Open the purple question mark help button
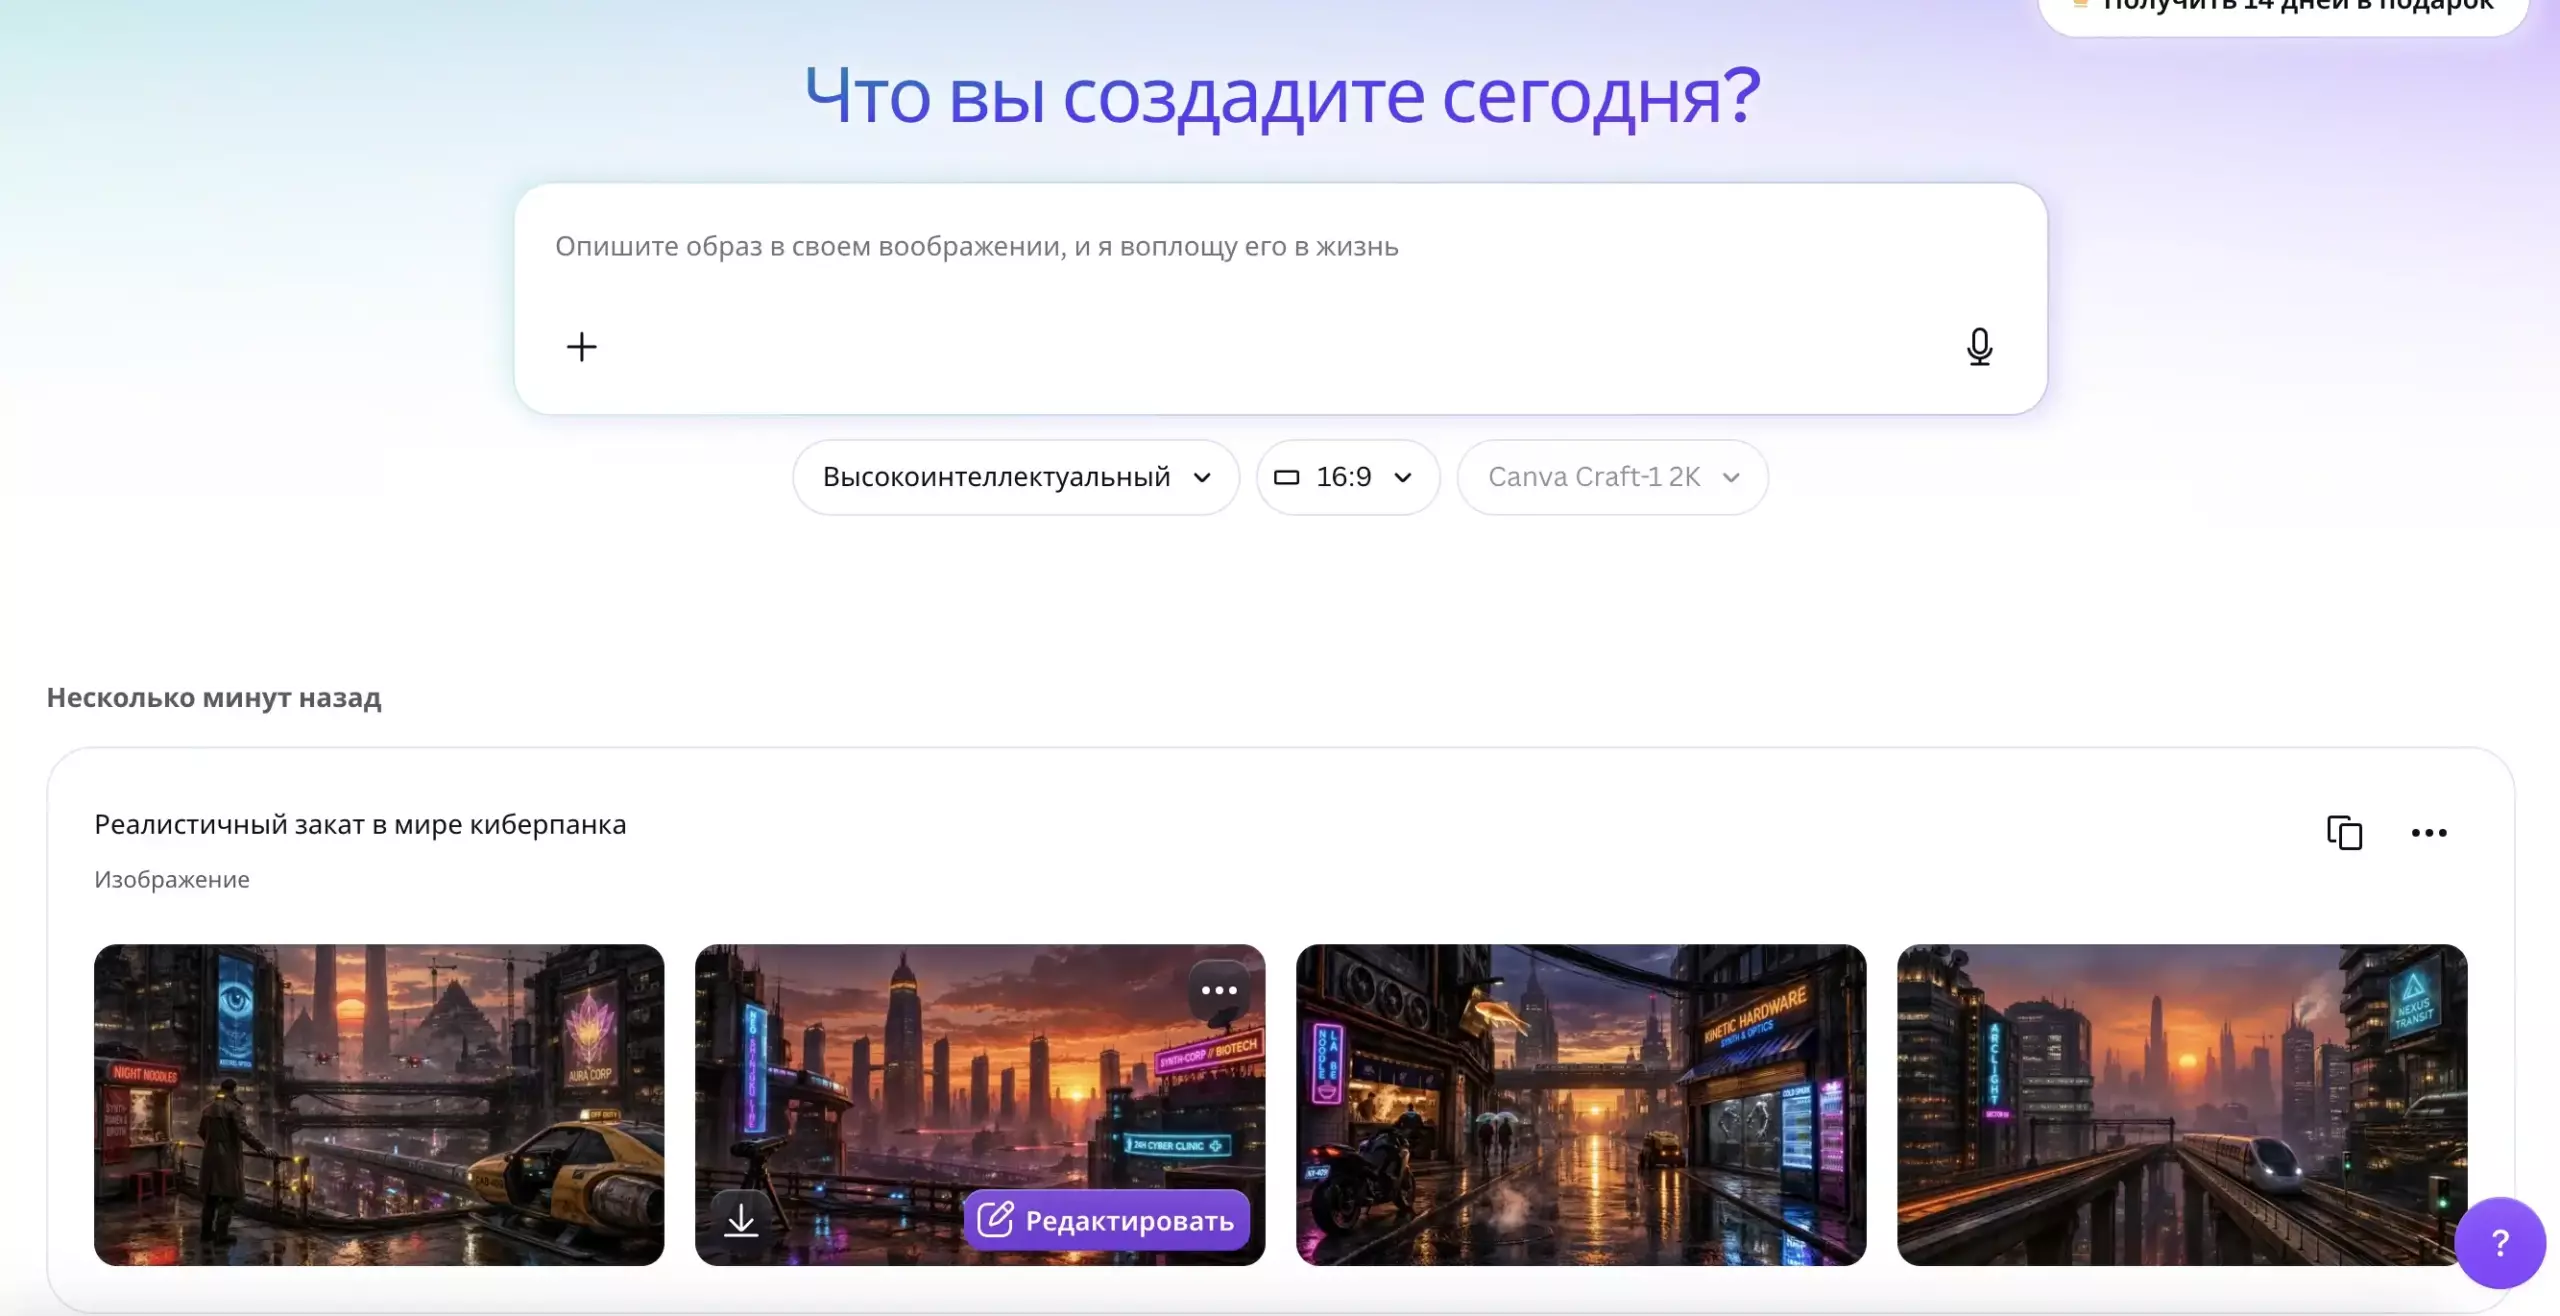Image resolution: width=2560 pixels, height=1316 pixels. [2500, 1243]
